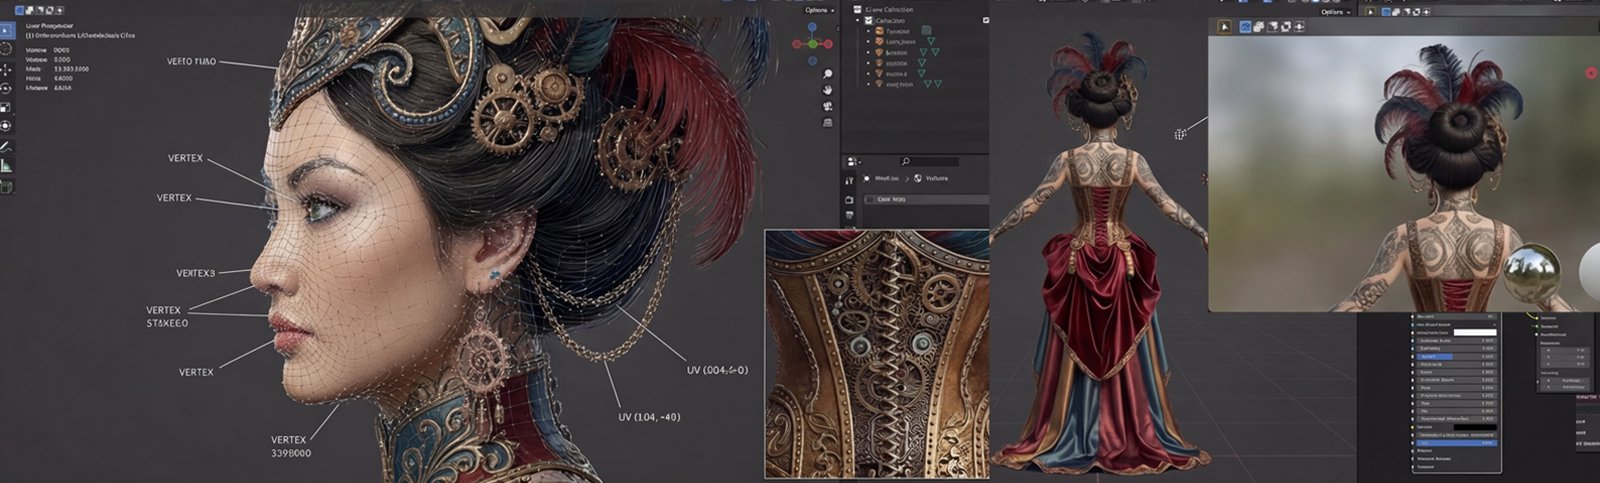Open the Tool properties tab icon
Image resolution: width=1600 pixels, height=483 pixels.
[849, 181]
